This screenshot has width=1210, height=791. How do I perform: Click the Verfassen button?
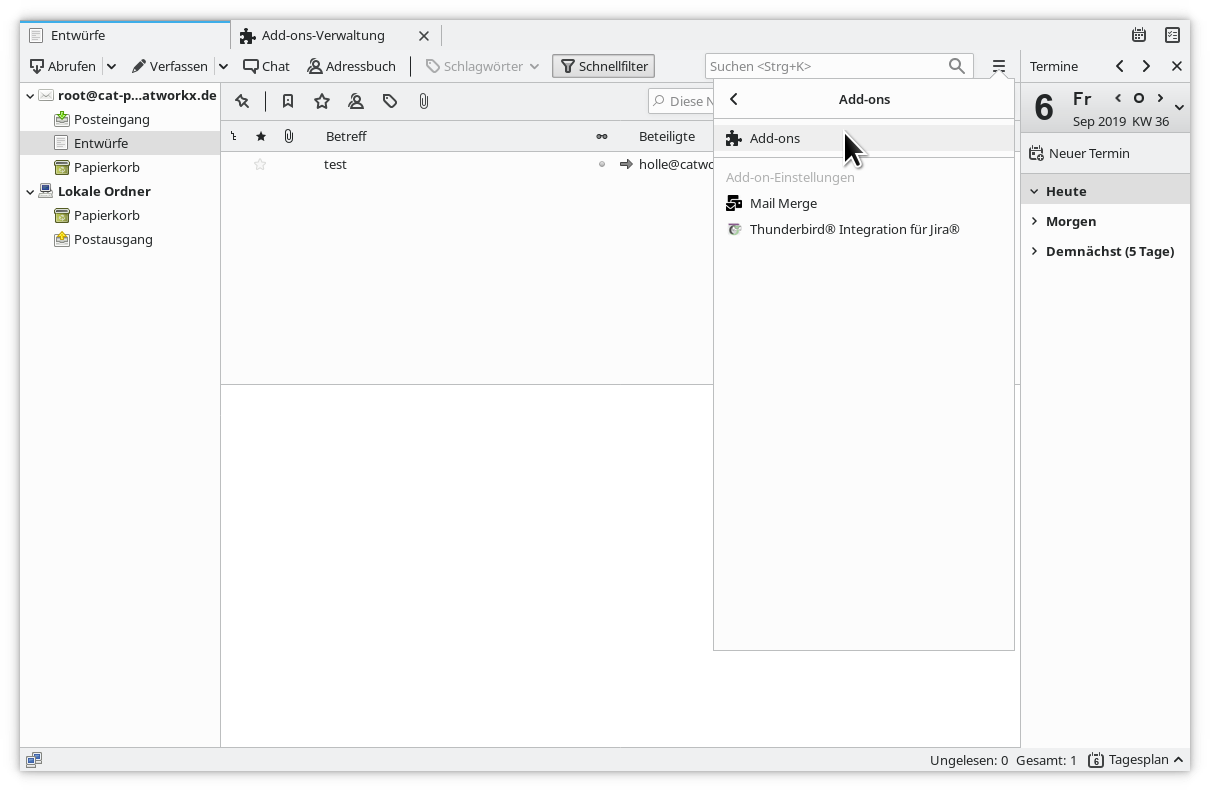tap(170, 66)
